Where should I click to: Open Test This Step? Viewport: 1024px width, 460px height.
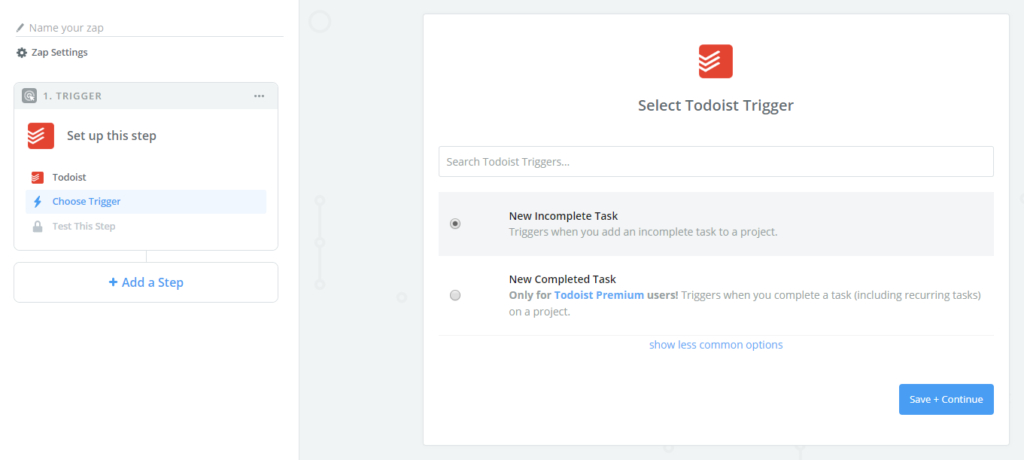[84, 227]
